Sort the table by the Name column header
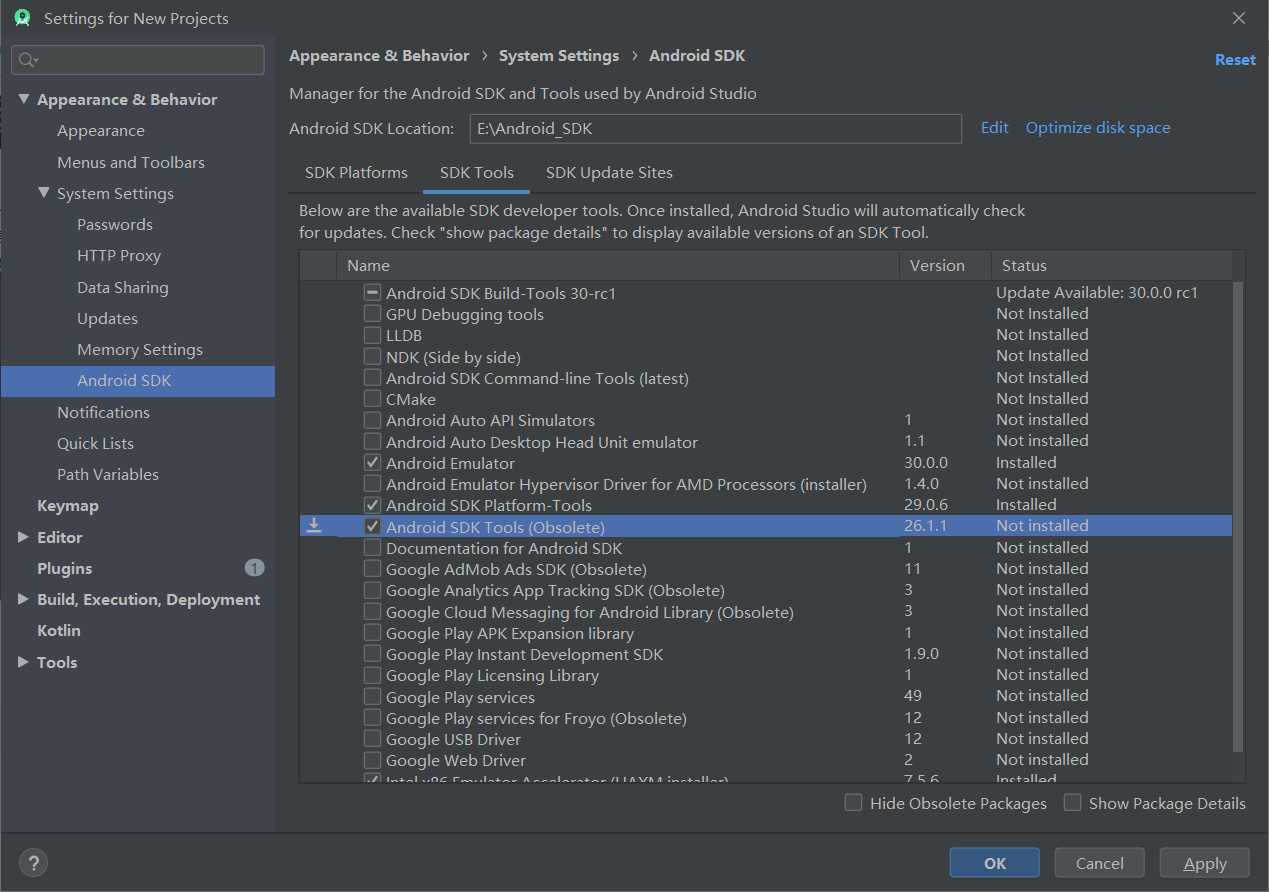1269x892 pixels. (x=618, y=265)
